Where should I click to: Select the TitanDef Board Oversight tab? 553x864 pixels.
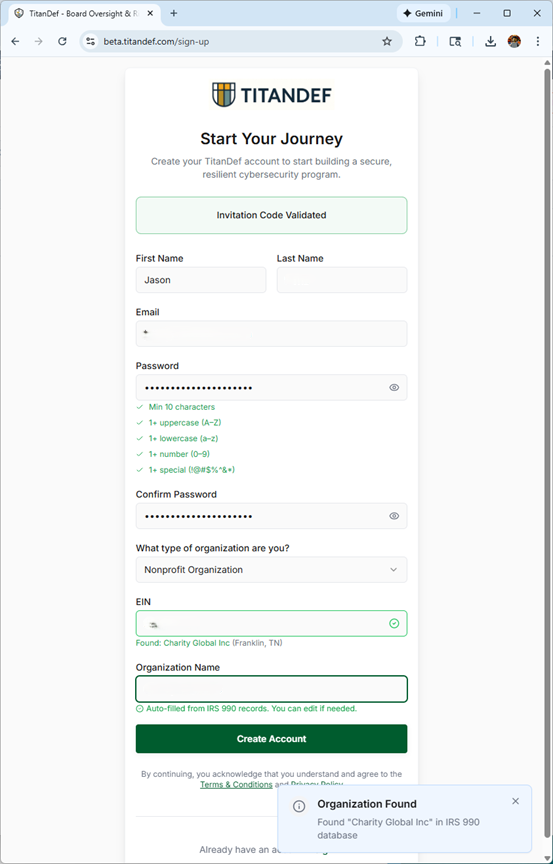84,13
